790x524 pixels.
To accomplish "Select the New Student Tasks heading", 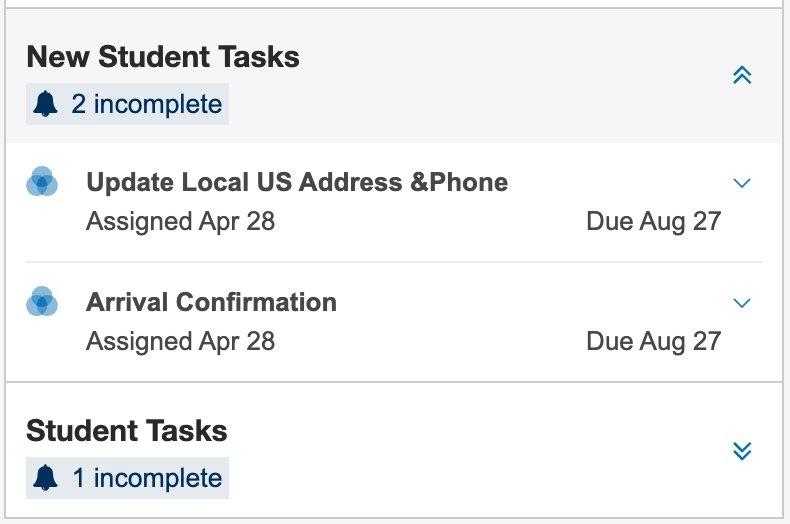I will coord(163,57).
